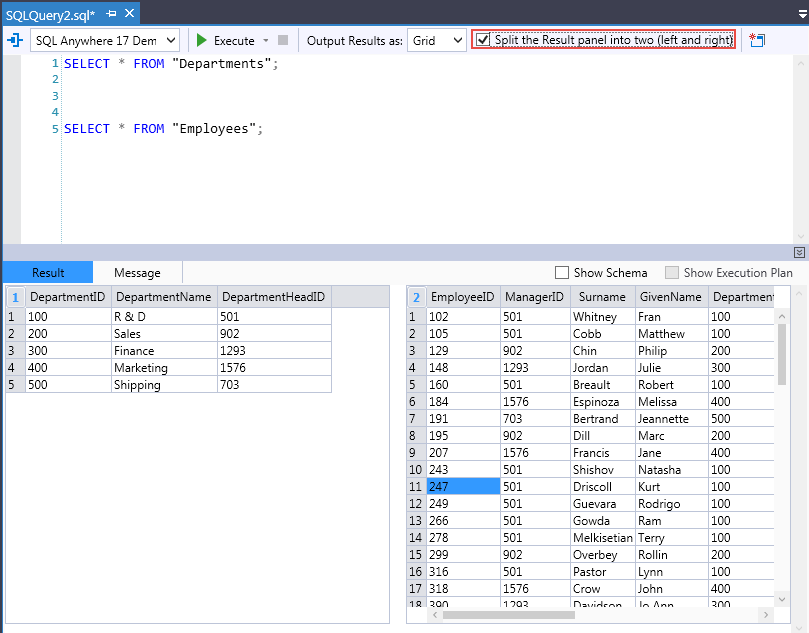
Task: Enable the Show Schema checkbox
Action: tap(562, 273)
